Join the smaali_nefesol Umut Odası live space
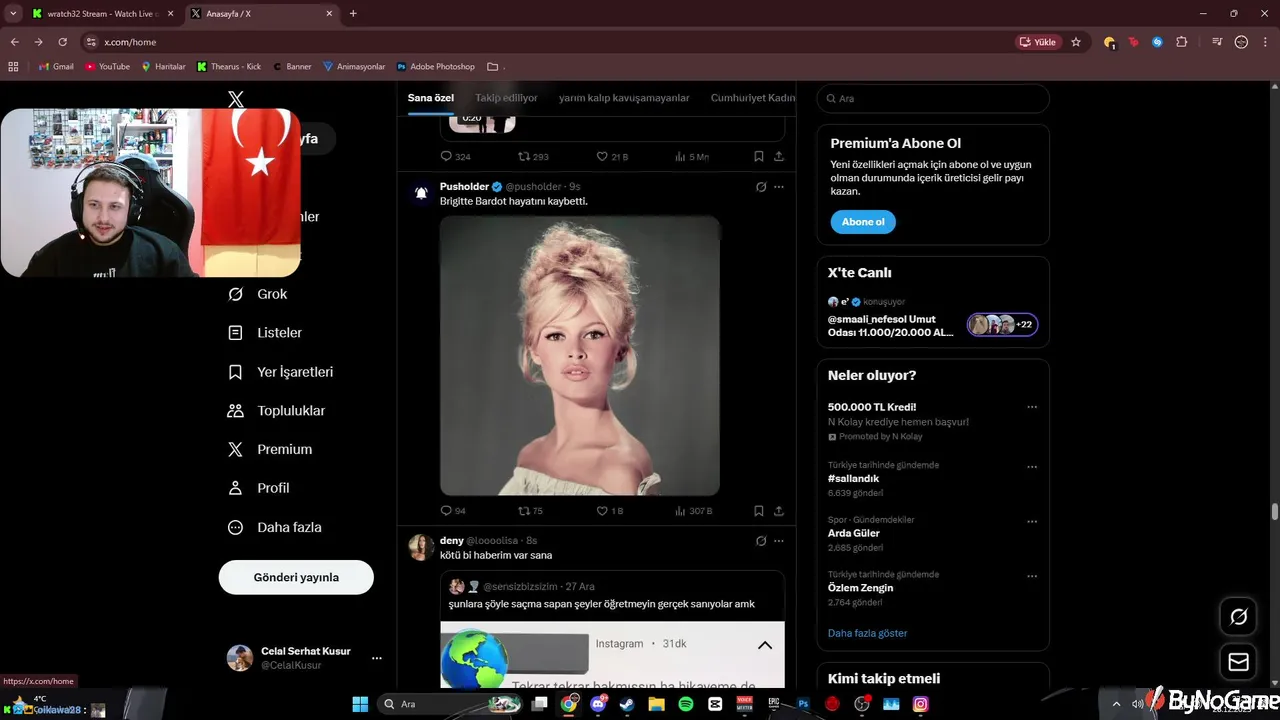 coord(933,325)
